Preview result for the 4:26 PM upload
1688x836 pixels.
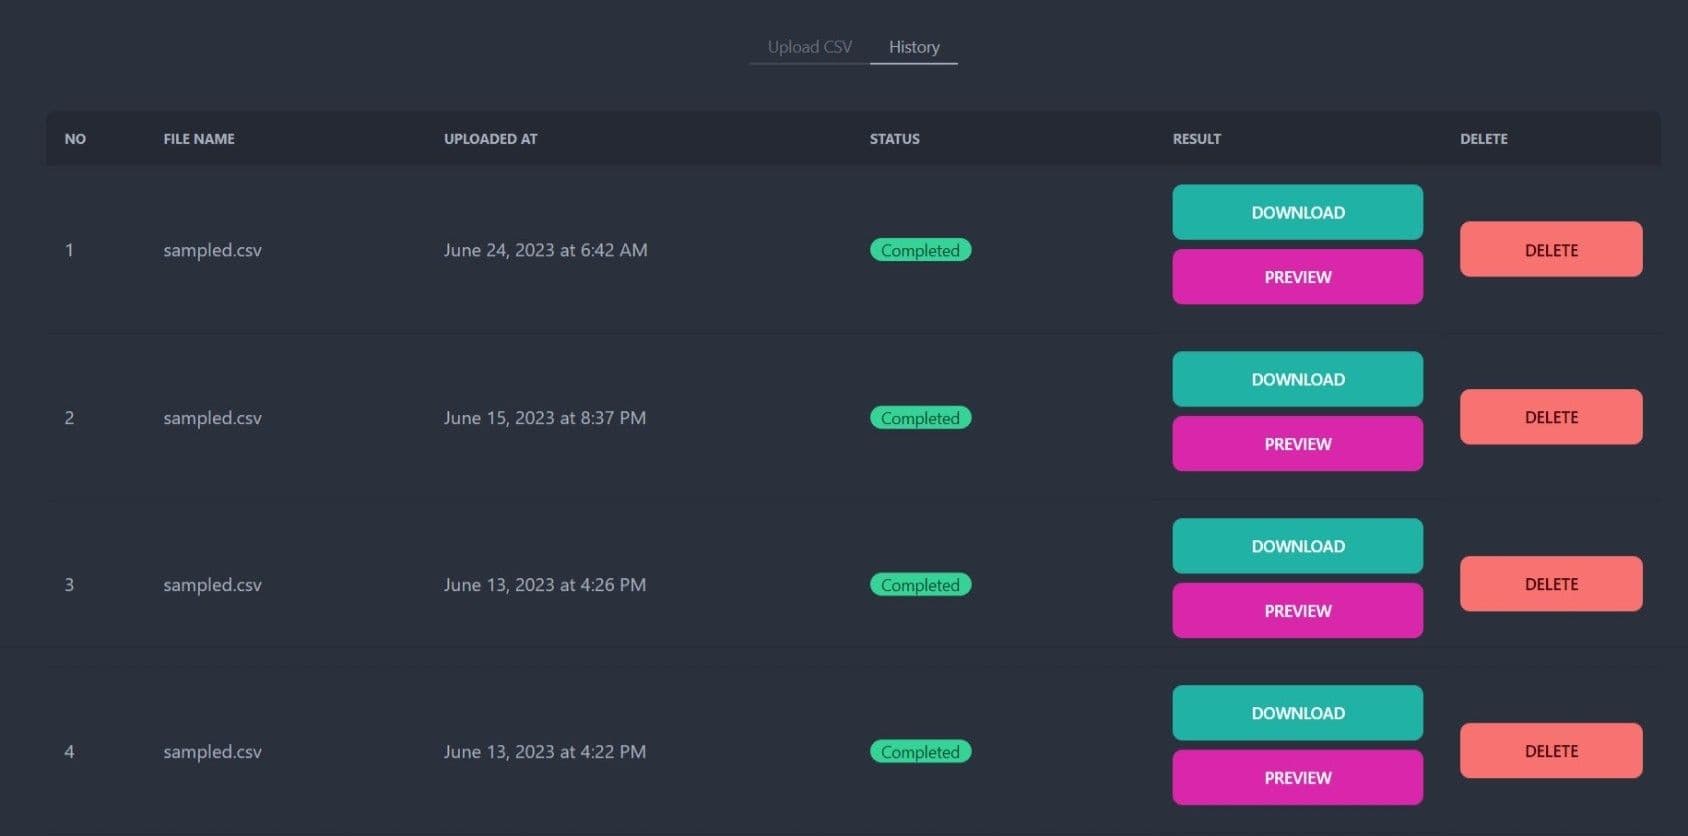point(1297,611)
